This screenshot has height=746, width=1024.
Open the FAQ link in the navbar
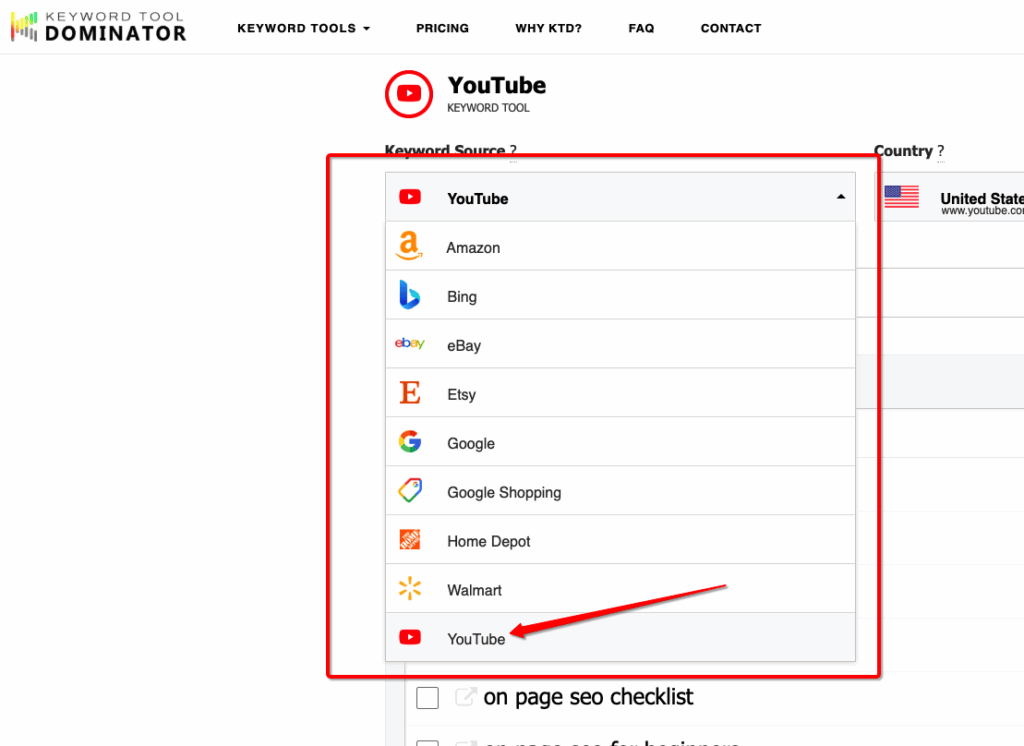click(x=641, y=28)
